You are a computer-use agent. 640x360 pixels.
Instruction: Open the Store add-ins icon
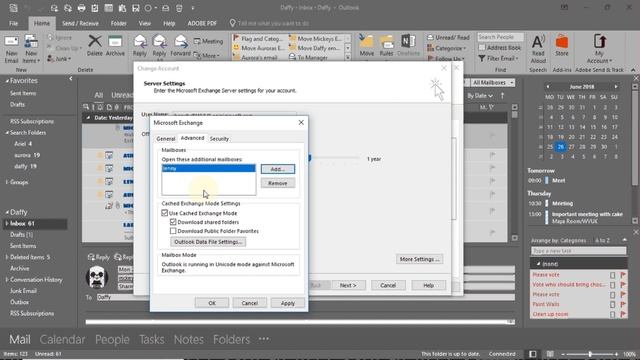point(562,45)
